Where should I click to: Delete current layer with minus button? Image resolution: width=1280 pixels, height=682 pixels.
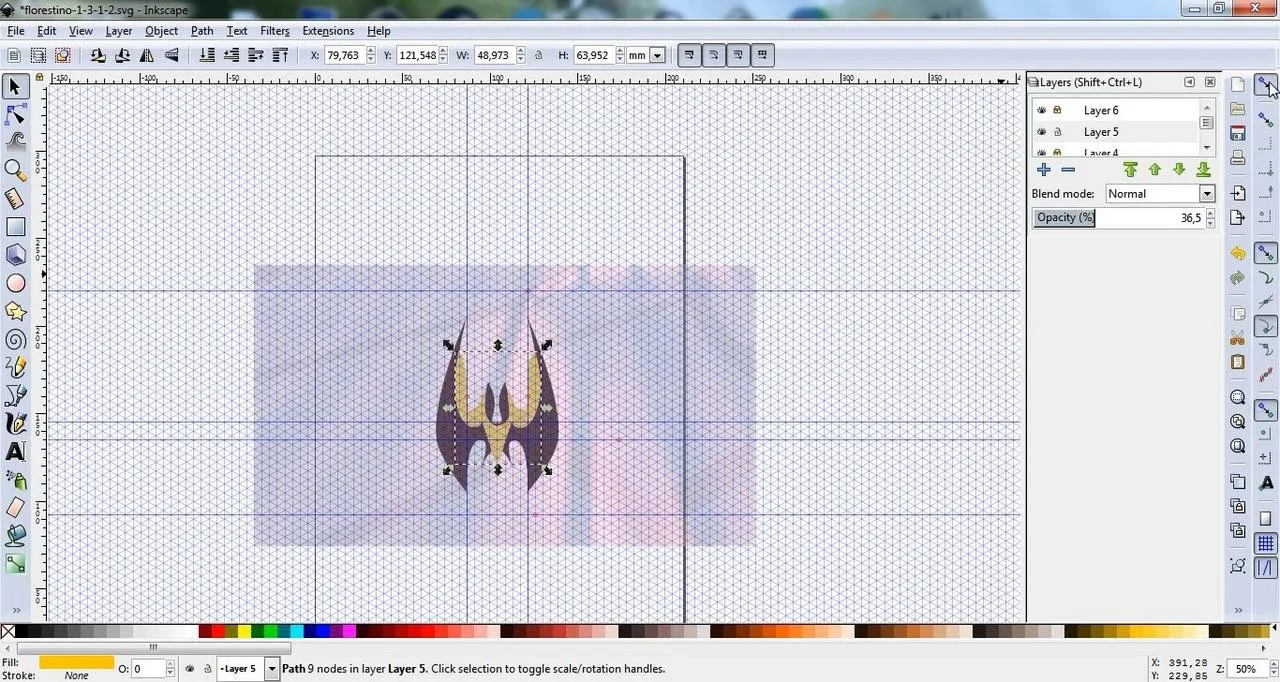click(1068, 170)
